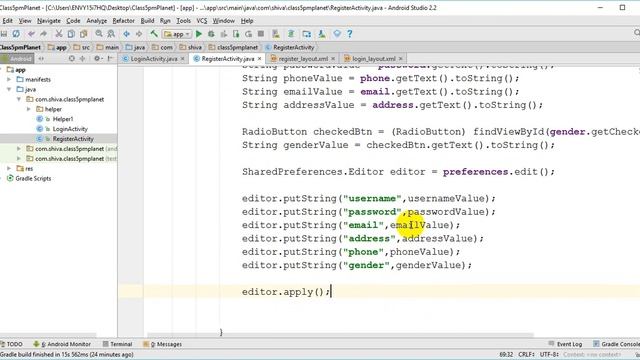Open the TODO tool window
The width and height of the screenshot is (640, 360).
[x=11, y=344]
